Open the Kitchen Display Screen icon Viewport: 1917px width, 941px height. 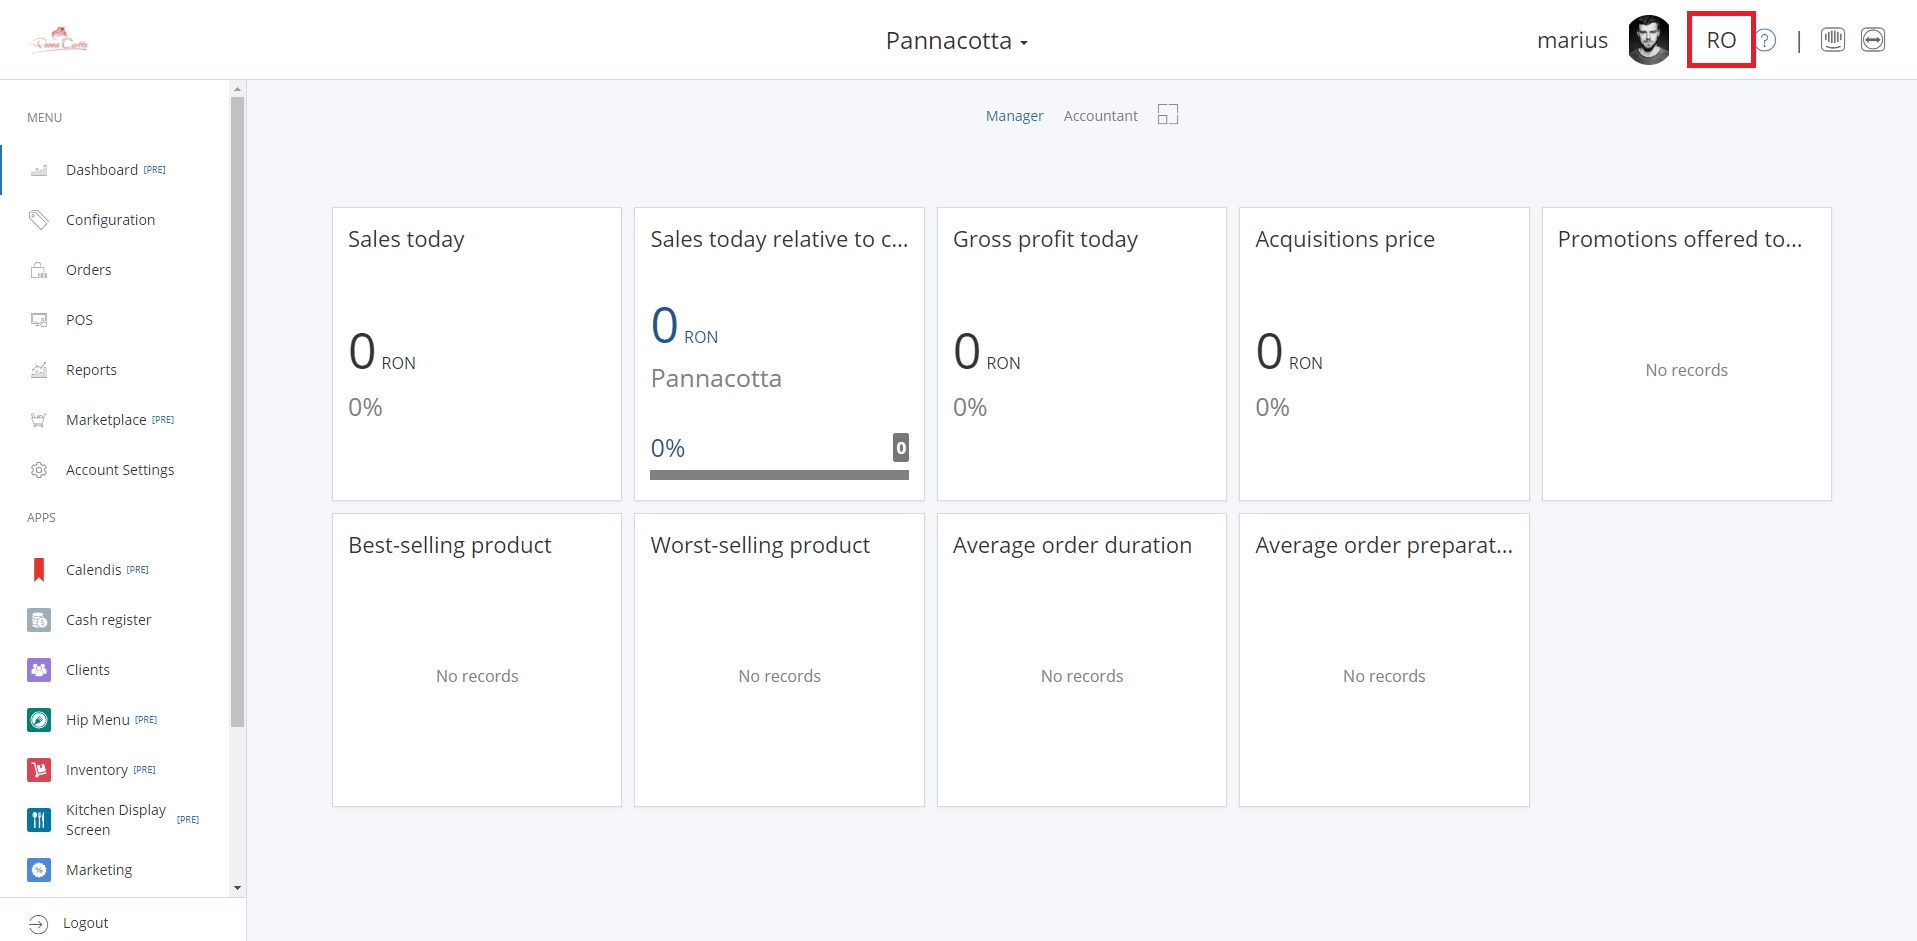(39, 820)
